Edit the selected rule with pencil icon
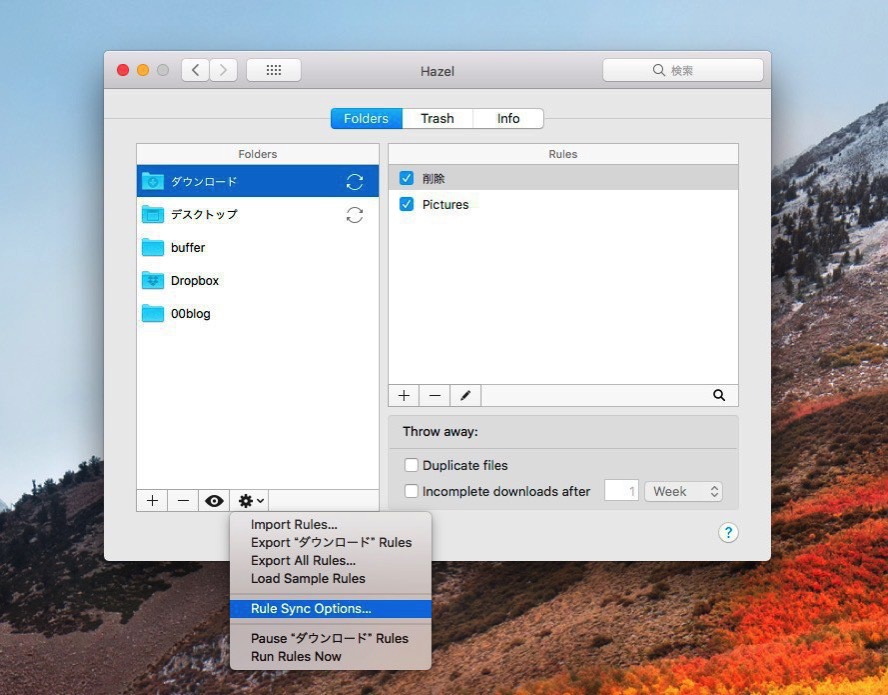888x695 pixels. [x=466, y=395]
